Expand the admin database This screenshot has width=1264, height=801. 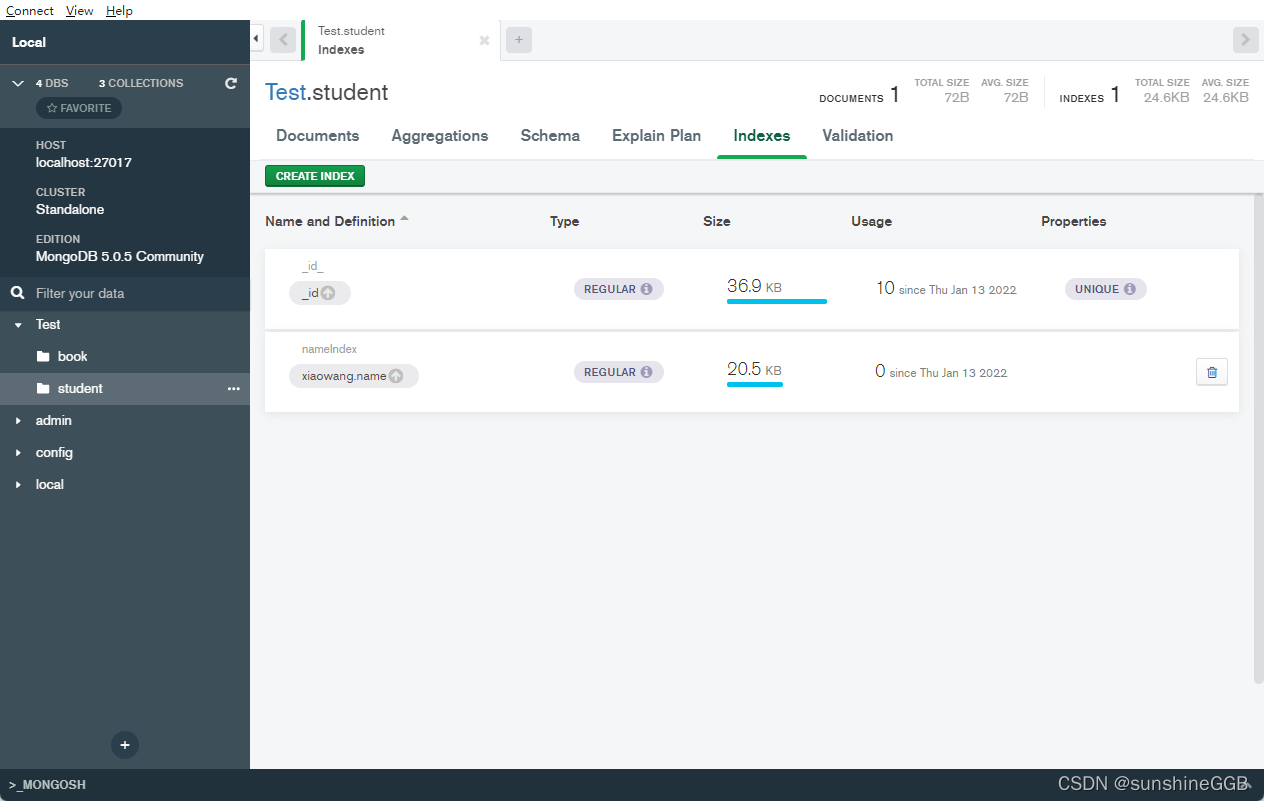[x=18, y=421]
